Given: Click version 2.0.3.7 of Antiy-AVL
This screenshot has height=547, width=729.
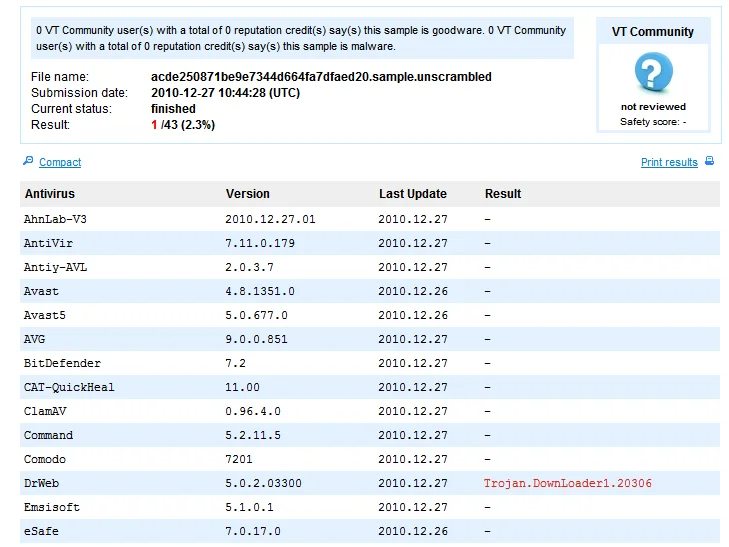Looking at the screenshot, I should click(x=250, y=267).
